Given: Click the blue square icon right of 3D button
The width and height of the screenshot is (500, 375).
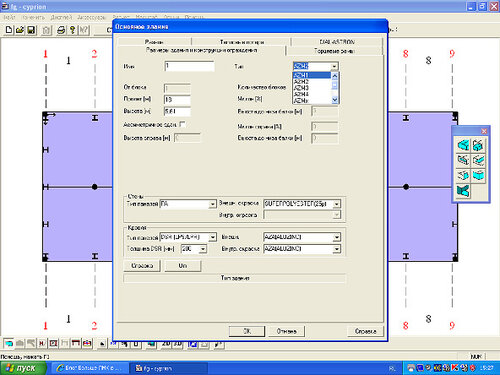Looking at the screenshot, I should pyautogui.click(x=192, y=344).
